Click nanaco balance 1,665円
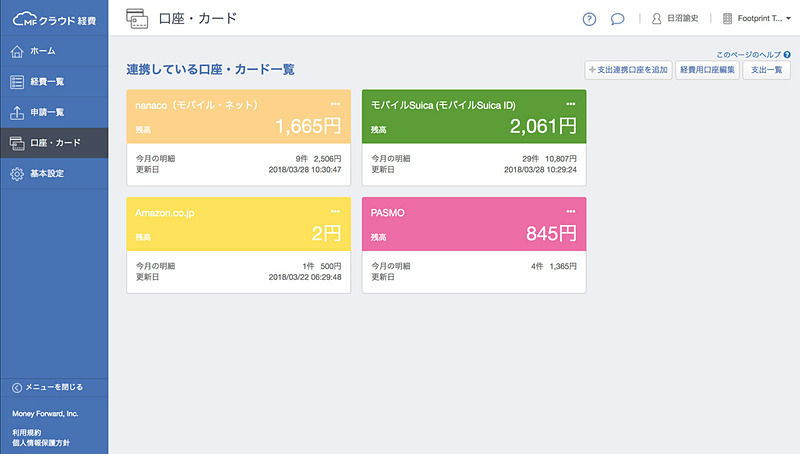 pos(309,126)
